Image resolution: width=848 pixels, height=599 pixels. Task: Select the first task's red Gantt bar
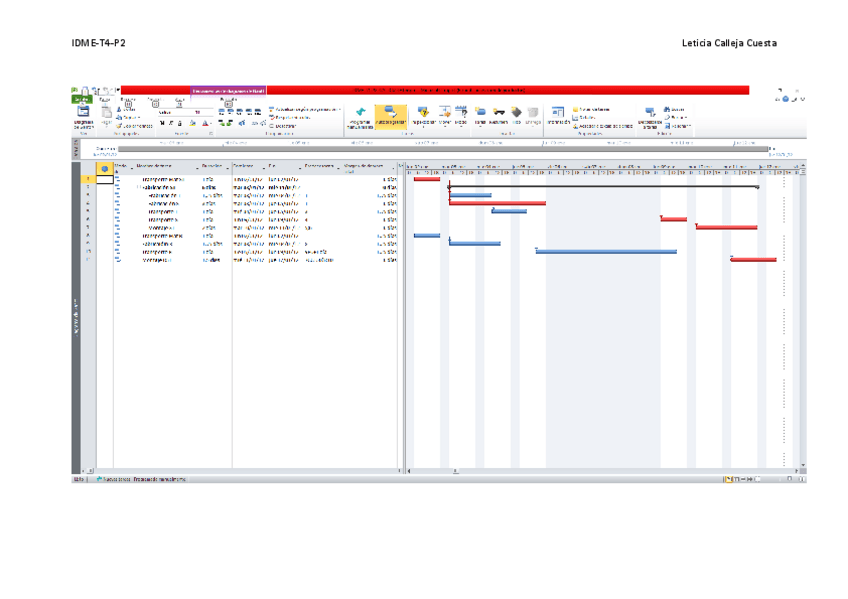427,179
